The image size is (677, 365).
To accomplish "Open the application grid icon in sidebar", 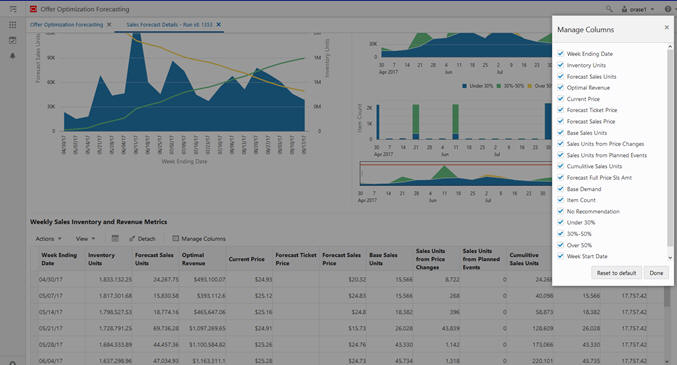I will coord(13,25).
